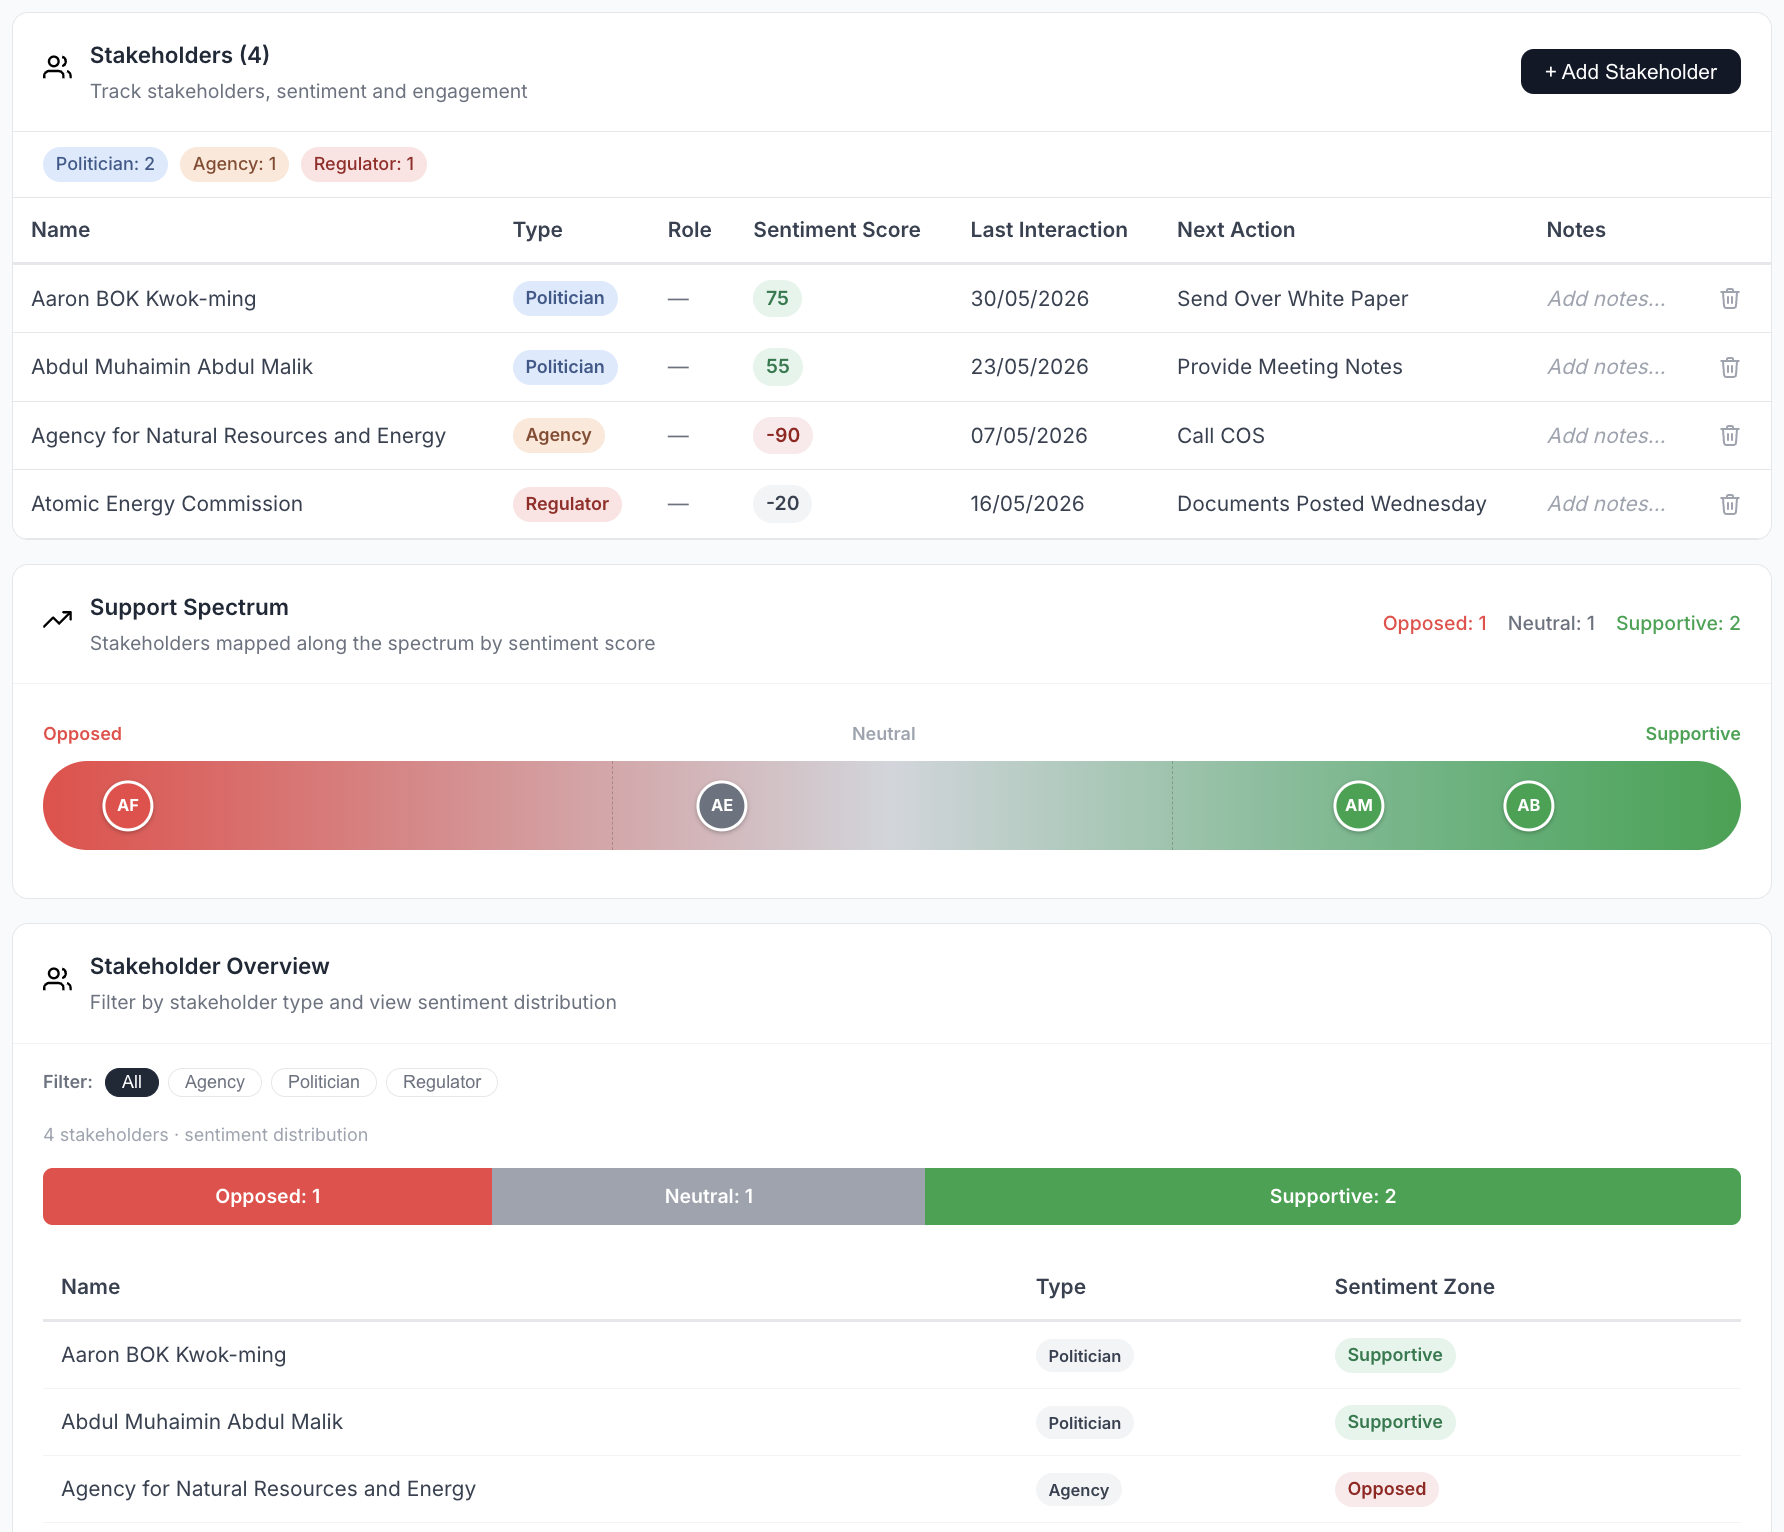
Task: Click the Support Spectrum trend arrow icon
Action: click(57, 620)
